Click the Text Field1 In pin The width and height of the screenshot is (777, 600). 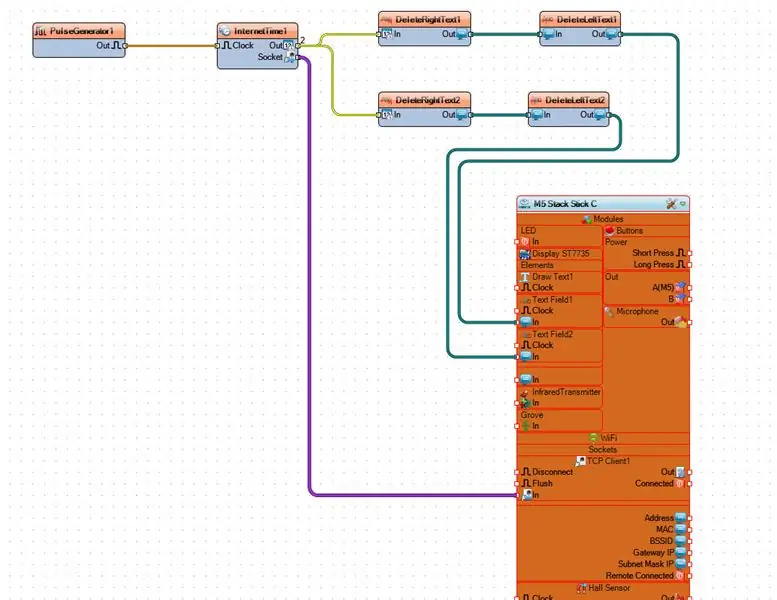(516, 322)
